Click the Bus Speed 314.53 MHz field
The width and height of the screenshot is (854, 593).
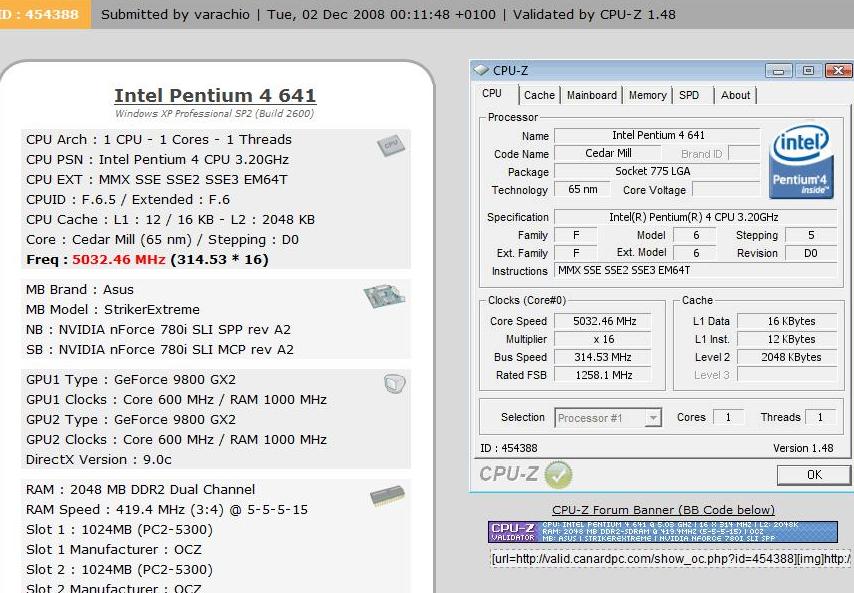pos(602,357)
